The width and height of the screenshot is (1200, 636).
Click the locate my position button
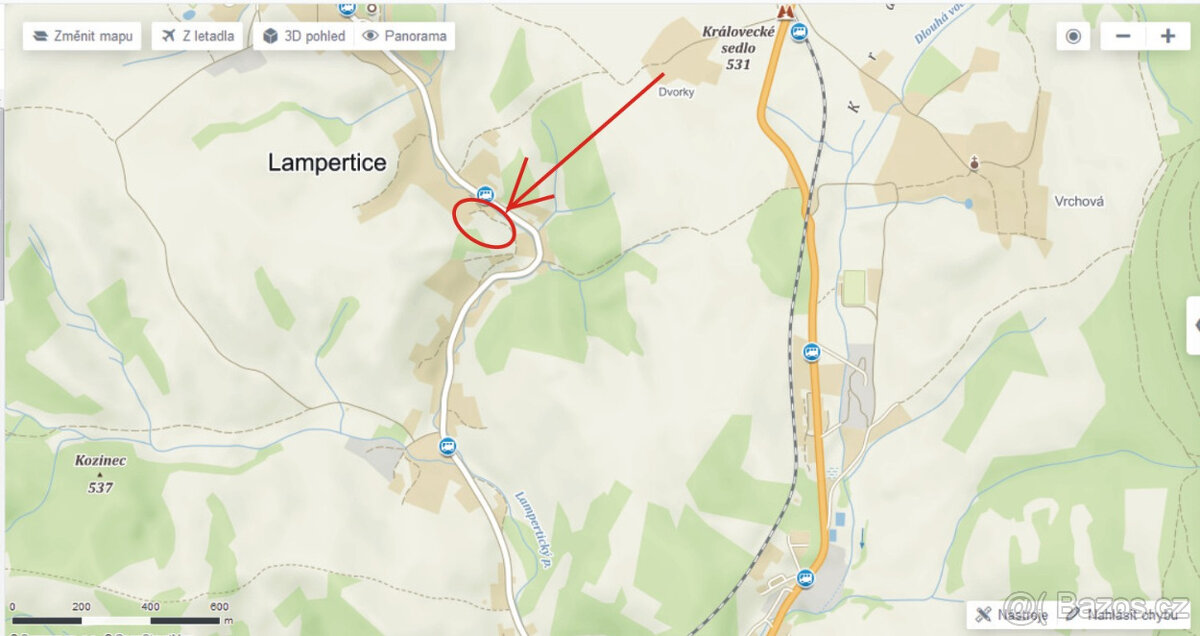click(x=1073, y=36)
